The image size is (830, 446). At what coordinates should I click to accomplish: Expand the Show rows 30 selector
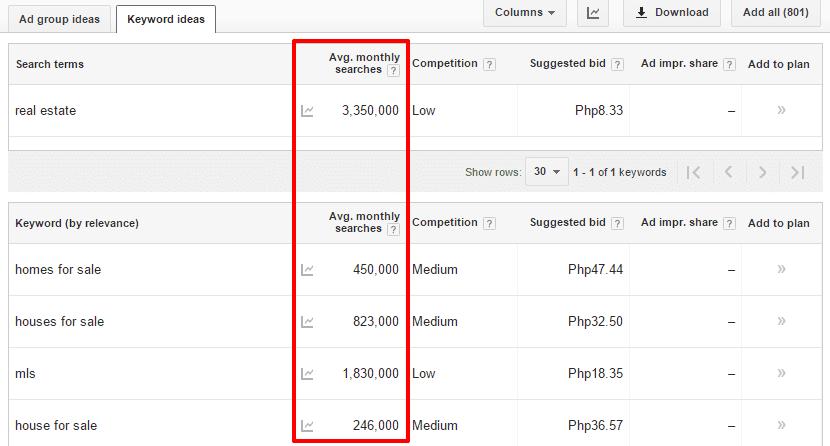[547, 172]
